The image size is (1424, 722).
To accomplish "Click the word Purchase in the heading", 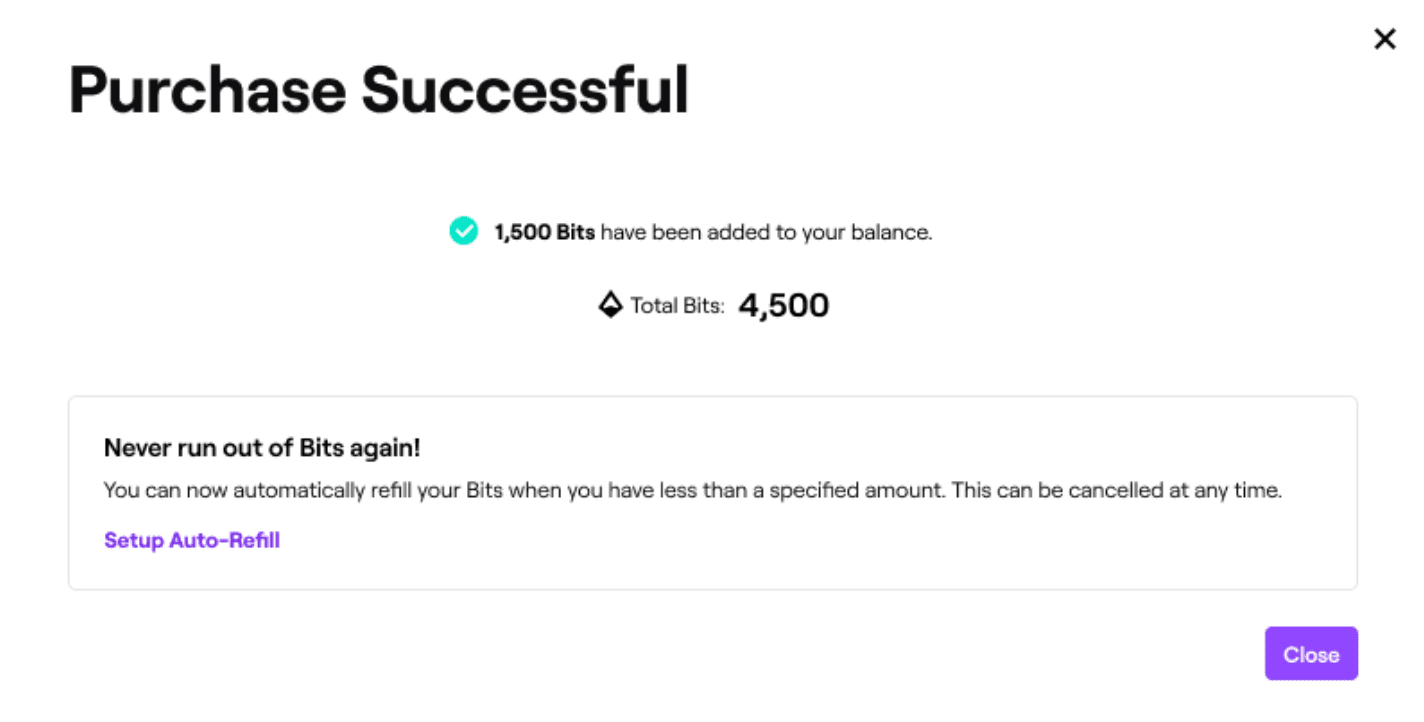I will (x=207, y=91).
